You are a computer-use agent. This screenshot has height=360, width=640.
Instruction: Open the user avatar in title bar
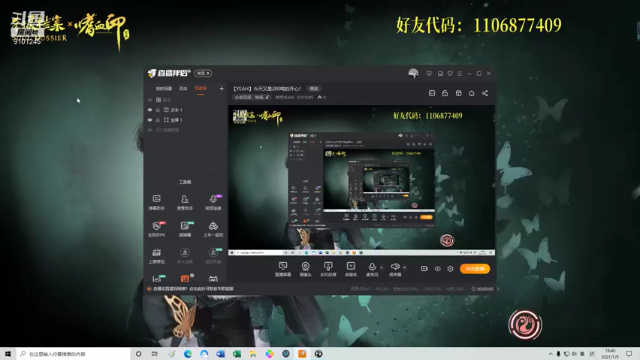click(x=413, y=73)
